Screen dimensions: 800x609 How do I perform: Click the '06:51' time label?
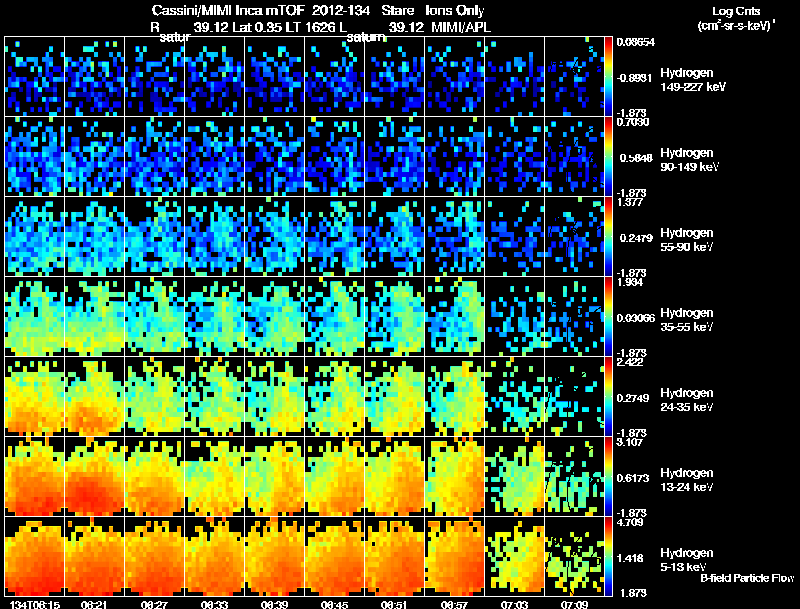click(x=394, y=604)
